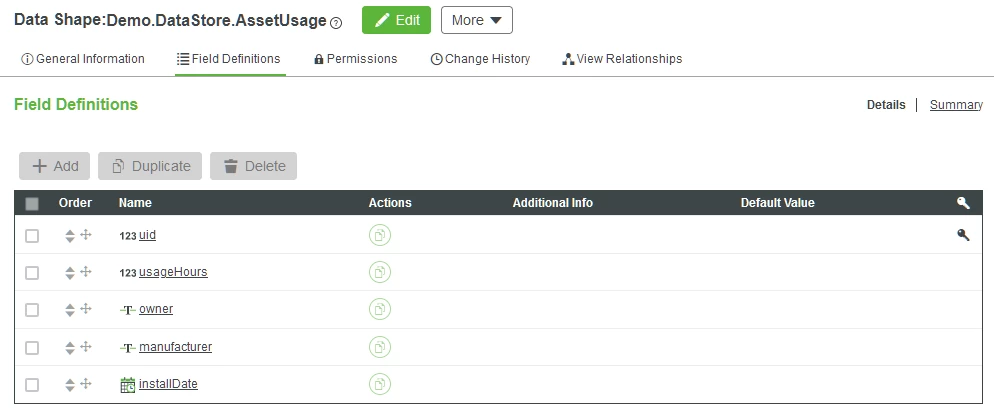994x414 pixels.
Task: Click the order arrows for manufacturer row
Action: 70,347
